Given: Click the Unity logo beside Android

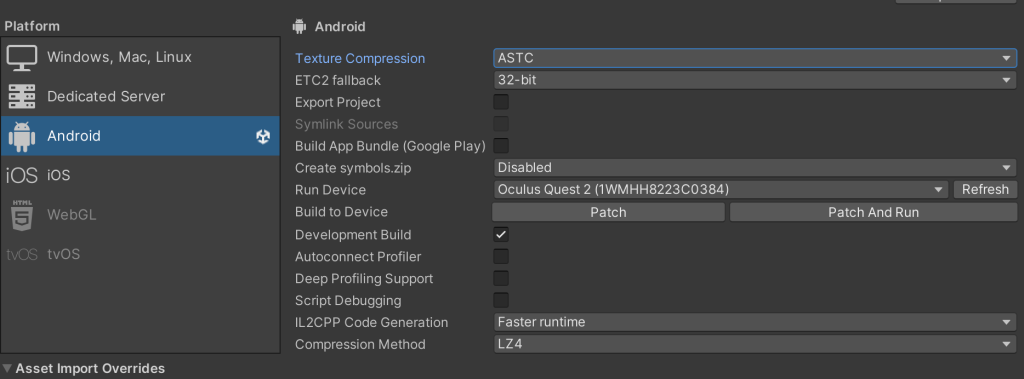Looking at the screenshot, I should (263, 136).
